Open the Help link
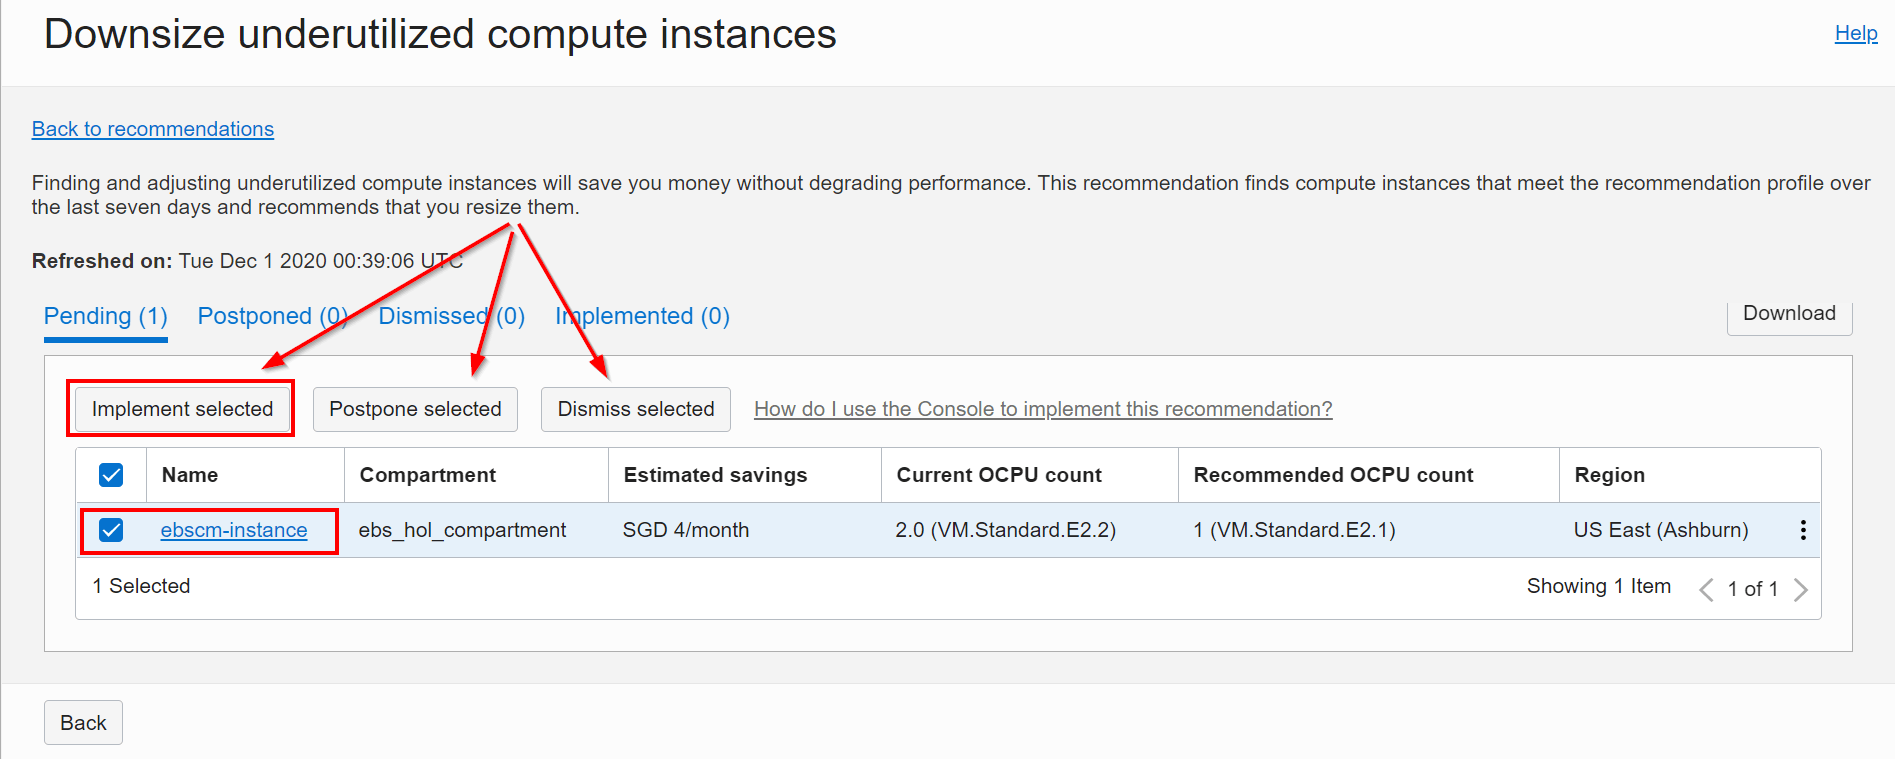This screenshot has width=1895, height=759. [x=1856, y=32]
